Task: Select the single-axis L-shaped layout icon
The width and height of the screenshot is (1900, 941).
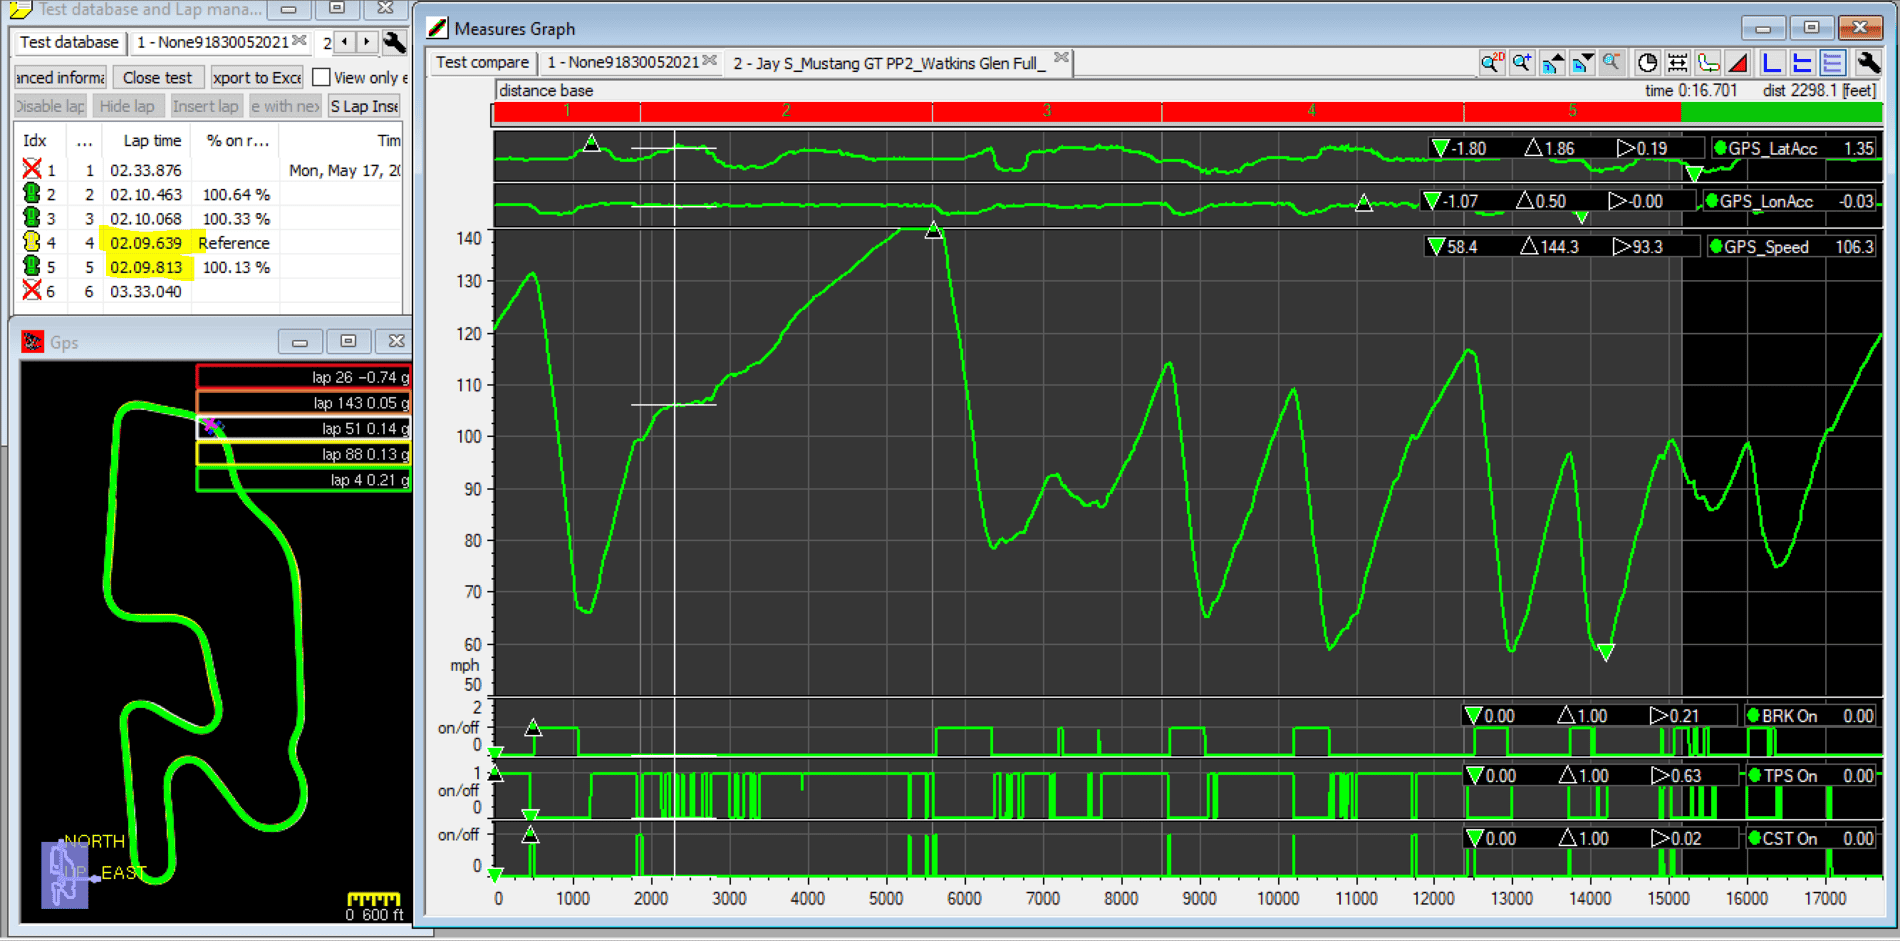Action: click(x=1772, y=63)
